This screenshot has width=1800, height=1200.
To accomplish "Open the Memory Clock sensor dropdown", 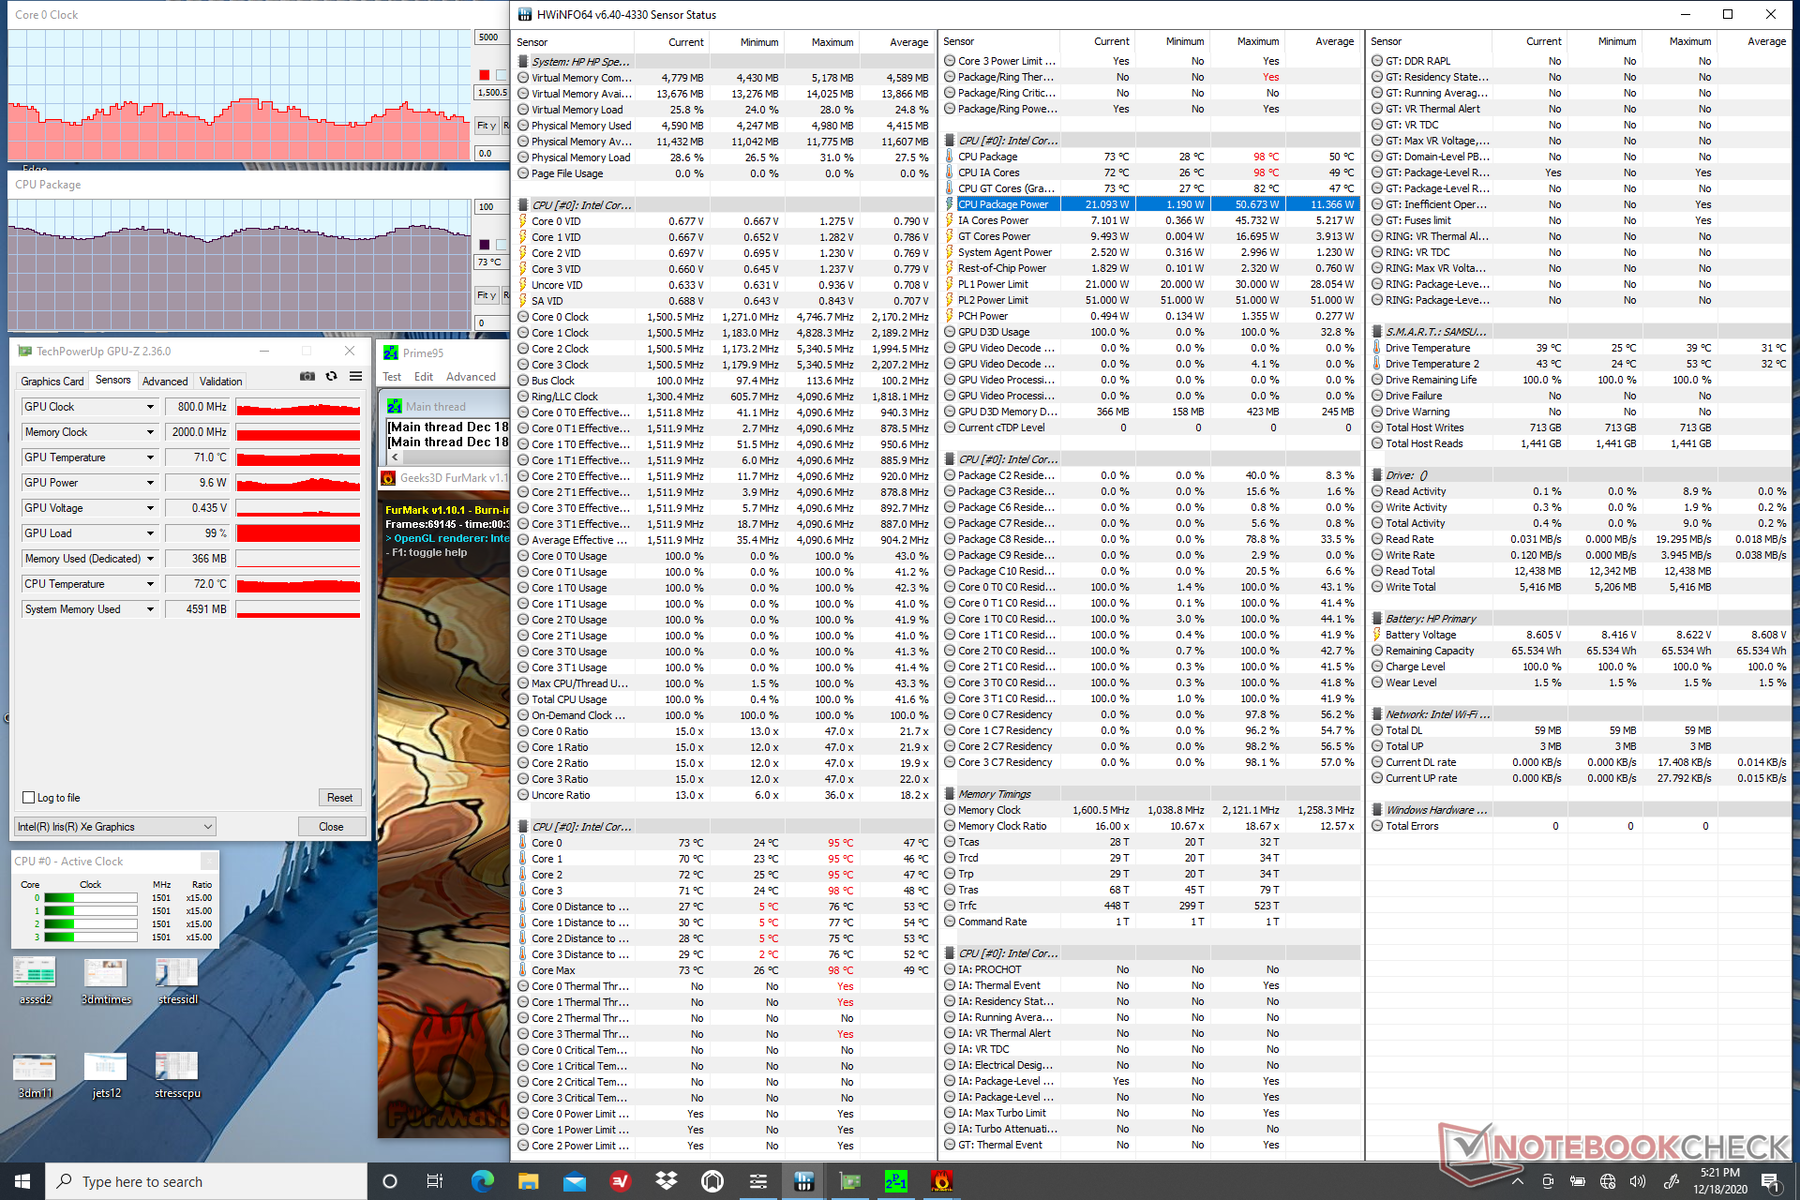I will [150, 432].
